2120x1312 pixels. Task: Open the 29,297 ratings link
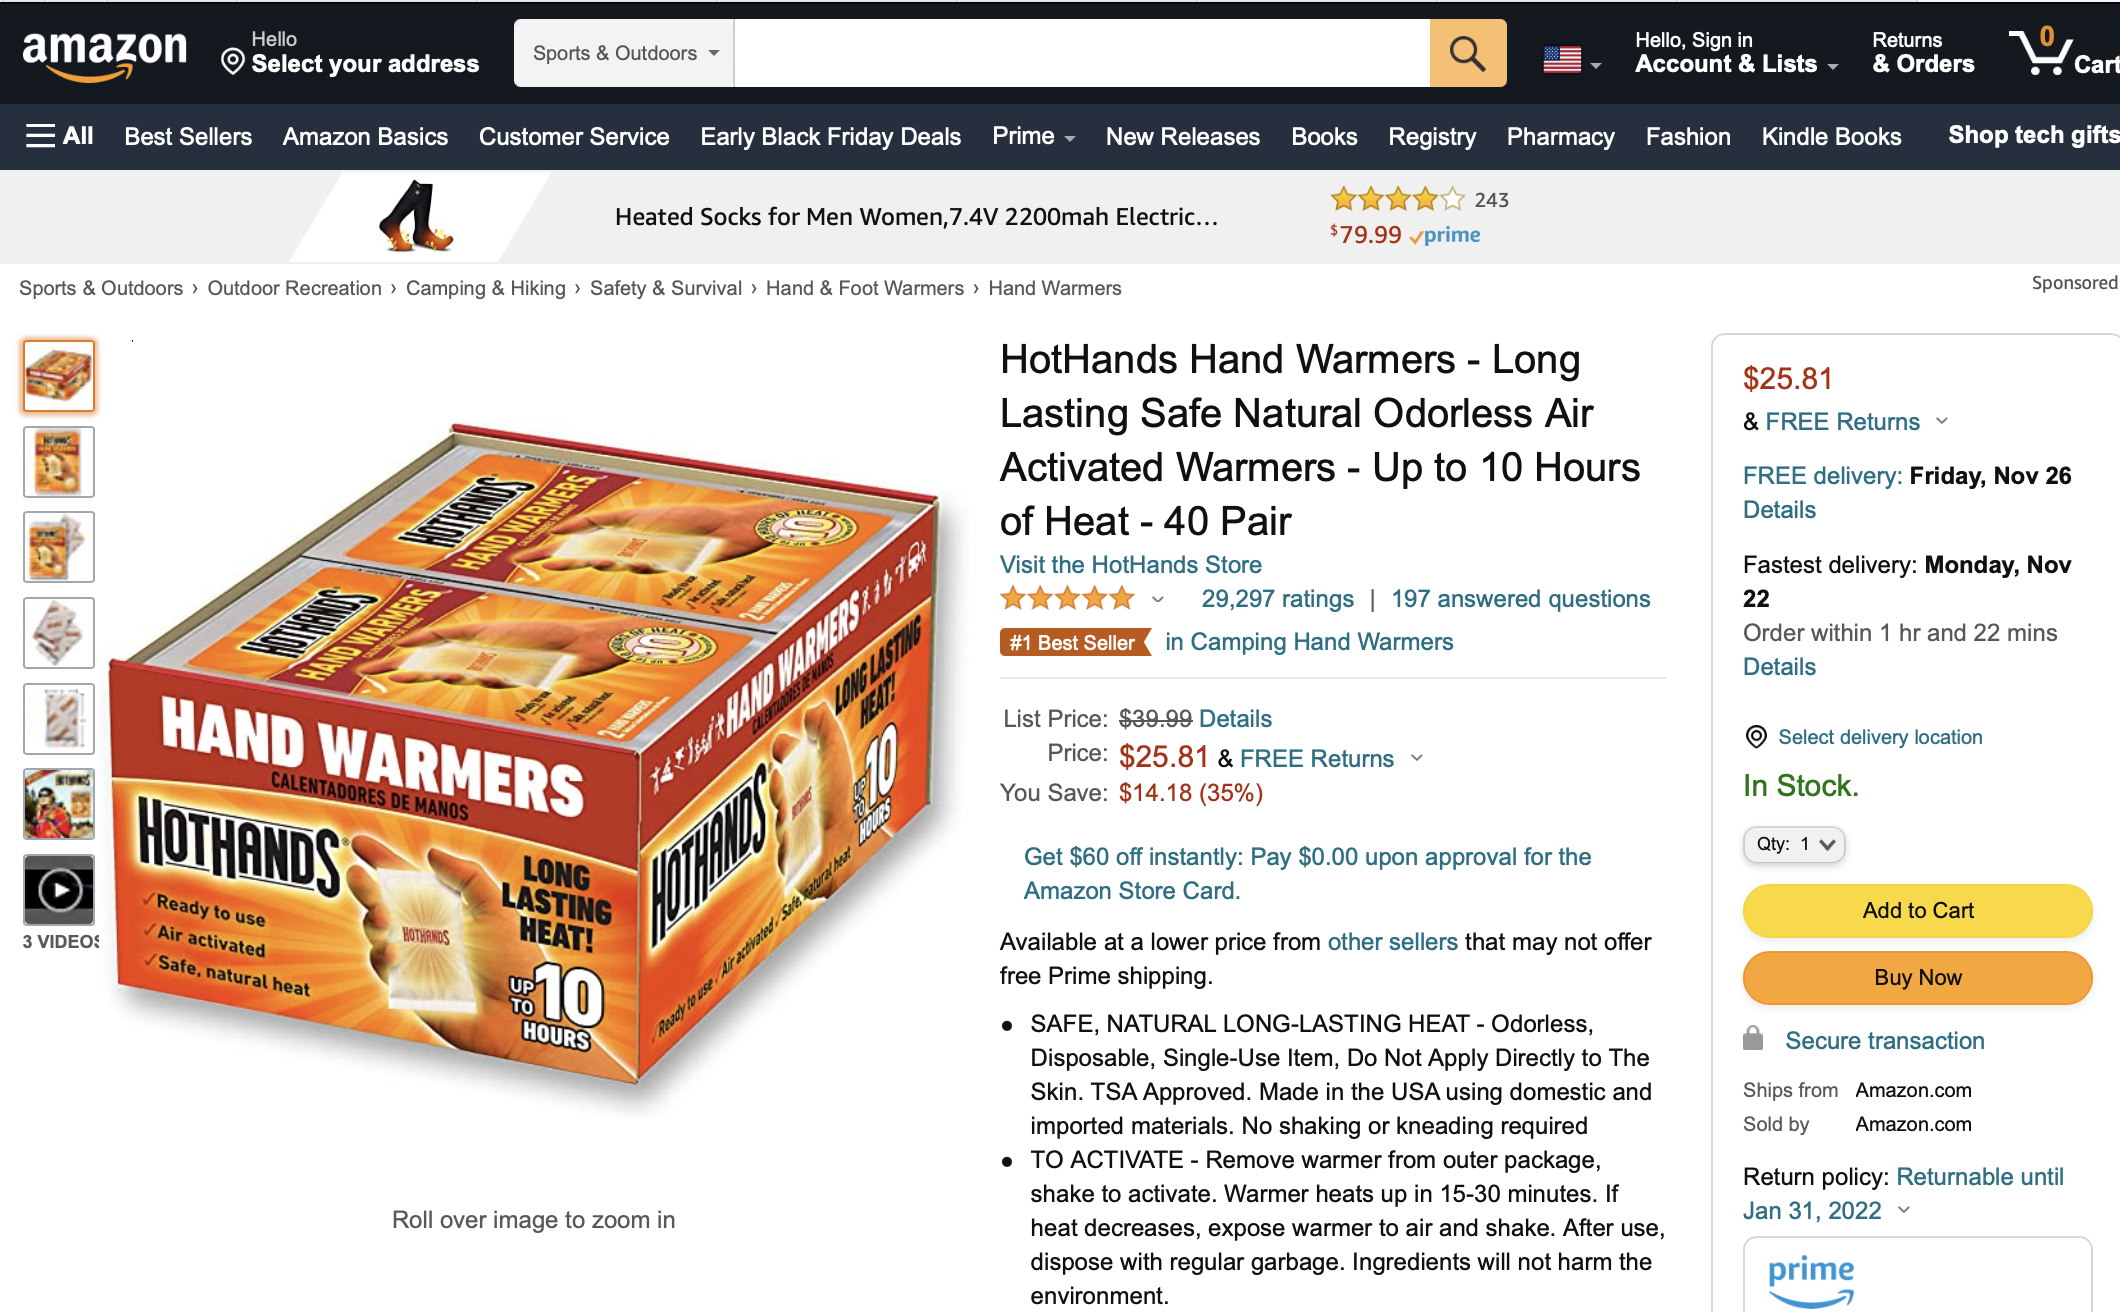click(1277, 599)
